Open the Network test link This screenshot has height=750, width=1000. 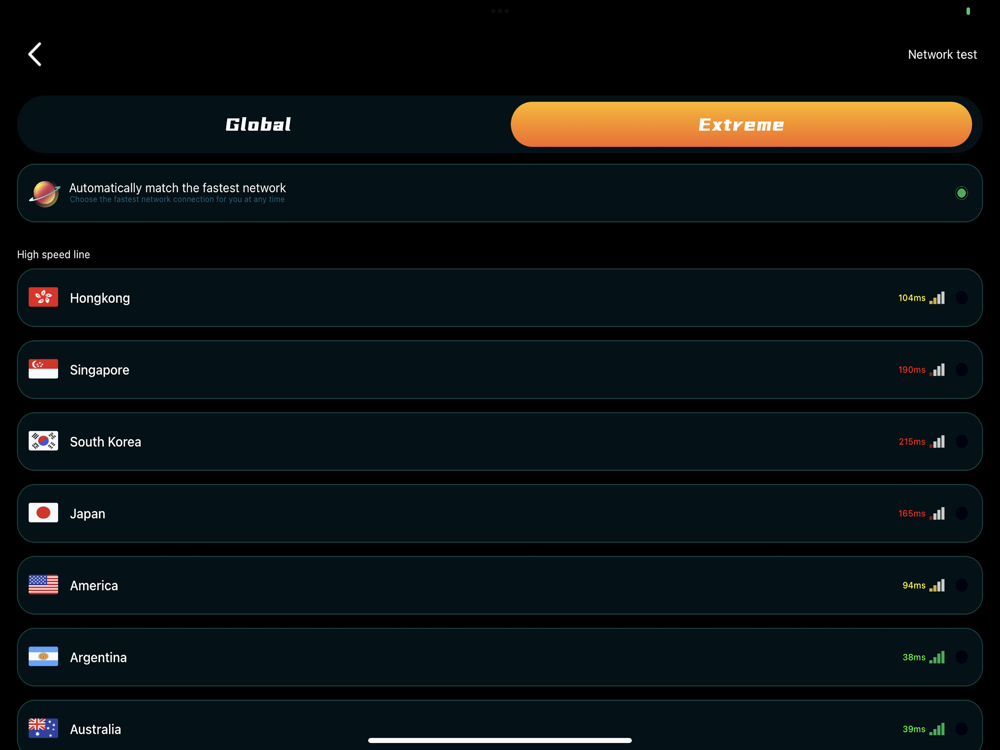942,55
